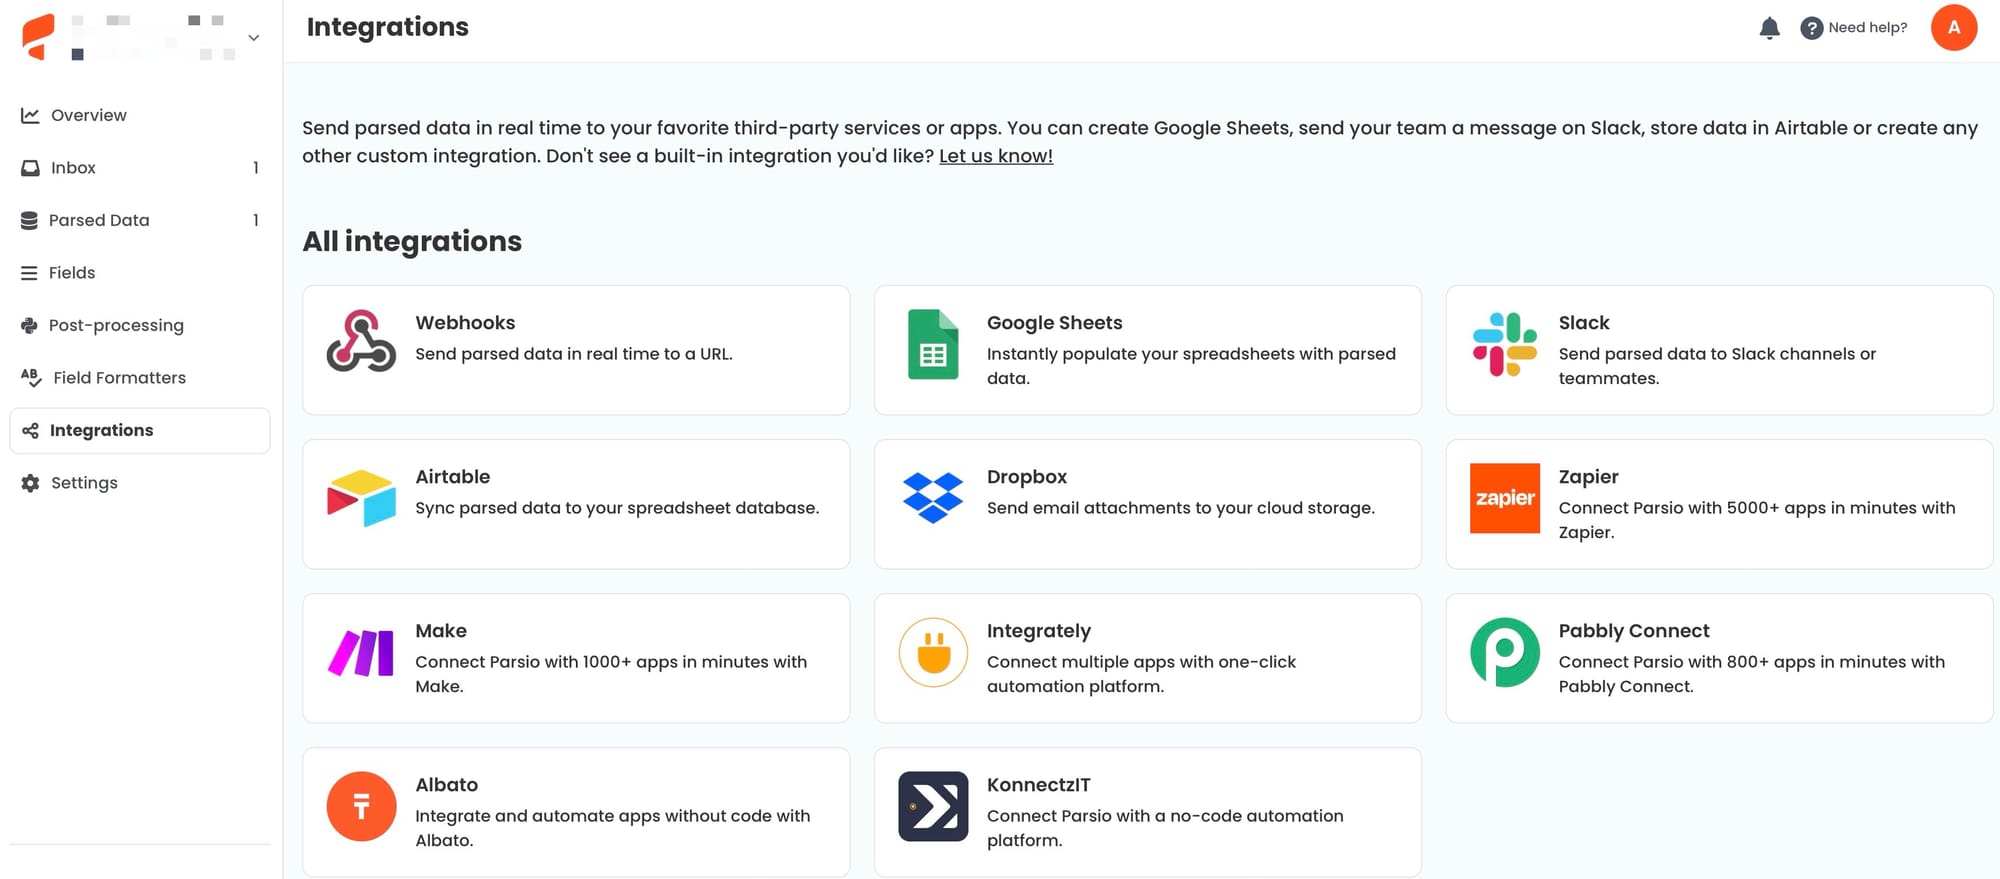This screenshot has width=2000, height=879.
Task: Click the Slack logo icon
Action: click(x=1504, y=344)
